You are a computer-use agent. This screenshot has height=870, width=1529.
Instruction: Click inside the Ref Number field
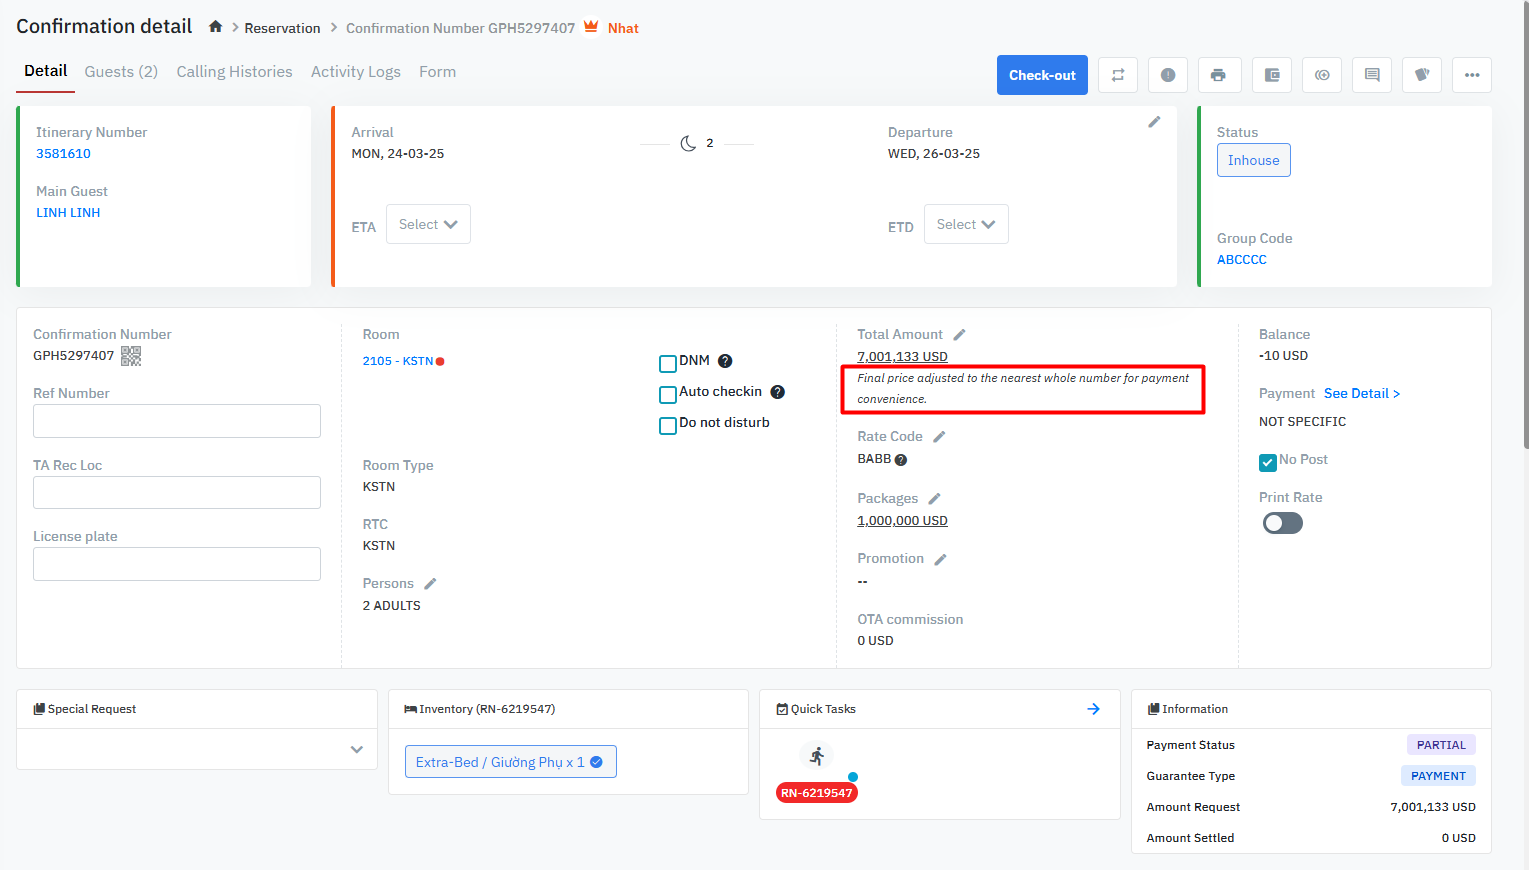177,421
